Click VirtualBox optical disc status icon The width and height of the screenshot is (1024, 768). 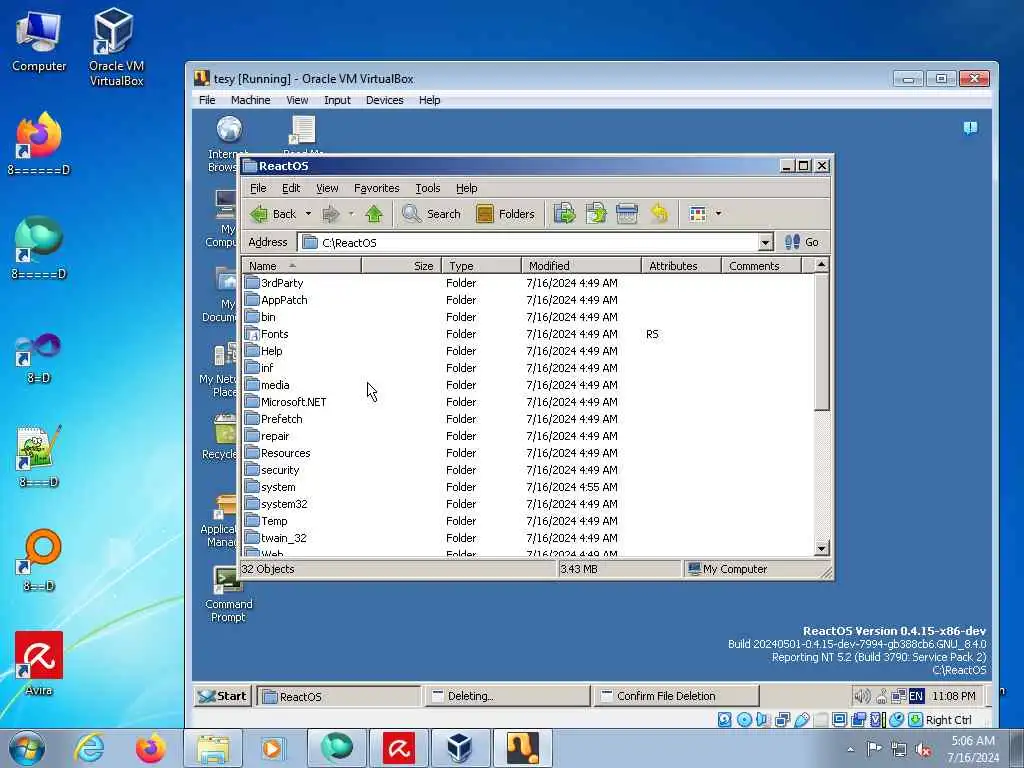pyautogui.click(x=744, y=720)
